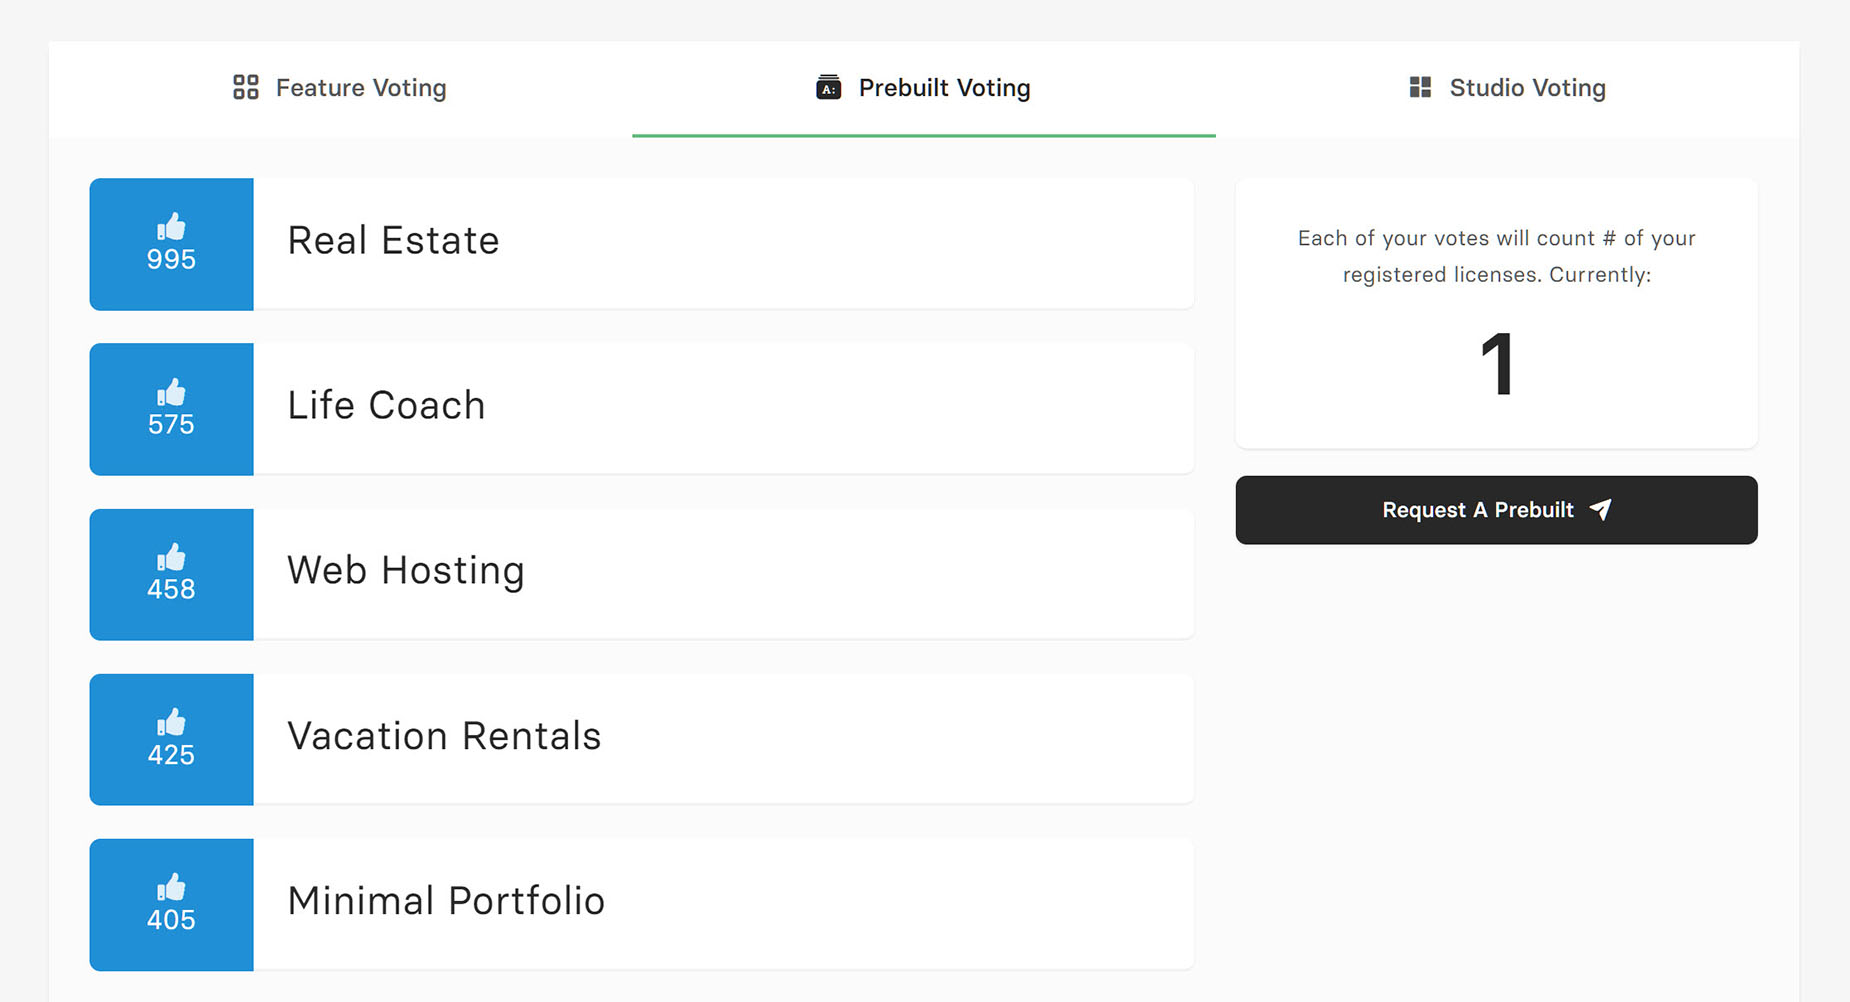Click the Studio Voting squares icon

click(x=1420, y=87)
